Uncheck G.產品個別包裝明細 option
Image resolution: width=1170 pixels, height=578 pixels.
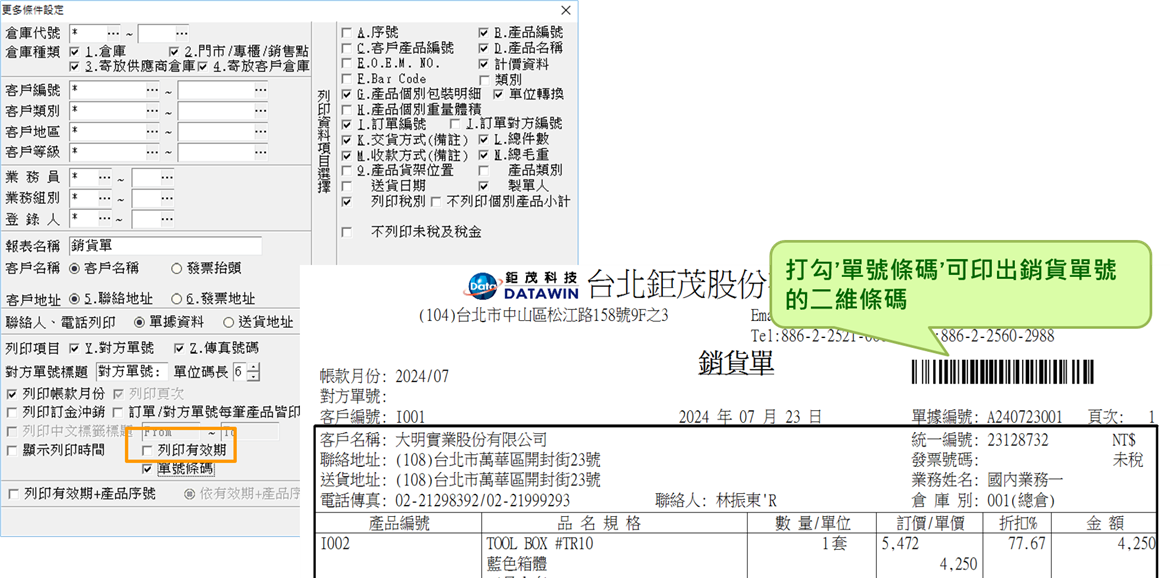point(346,95)
